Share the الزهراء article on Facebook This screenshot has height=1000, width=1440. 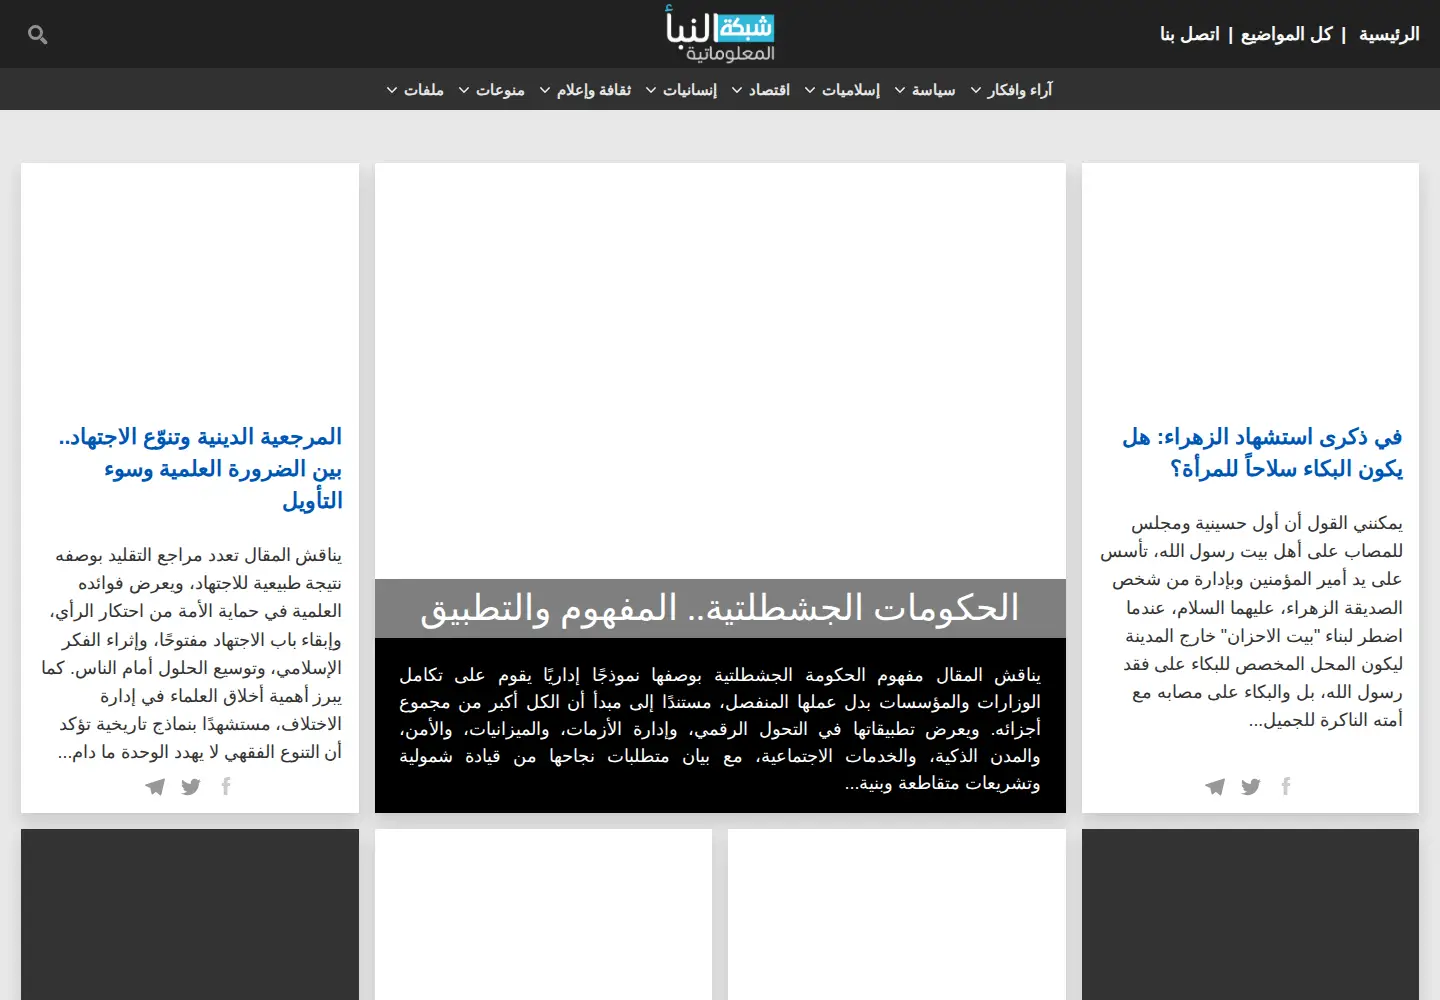pyautogui.click(x=1286, y=786)
